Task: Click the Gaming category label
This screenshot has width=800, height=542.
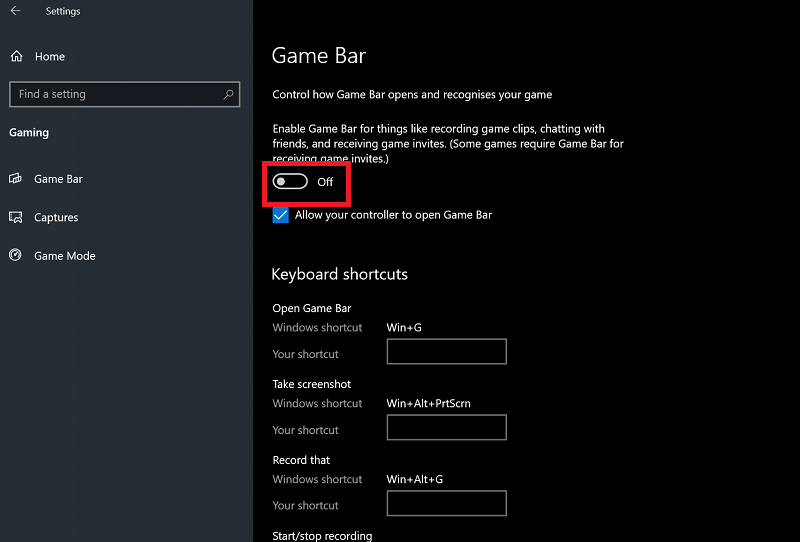Action: (x=29, y=133)
